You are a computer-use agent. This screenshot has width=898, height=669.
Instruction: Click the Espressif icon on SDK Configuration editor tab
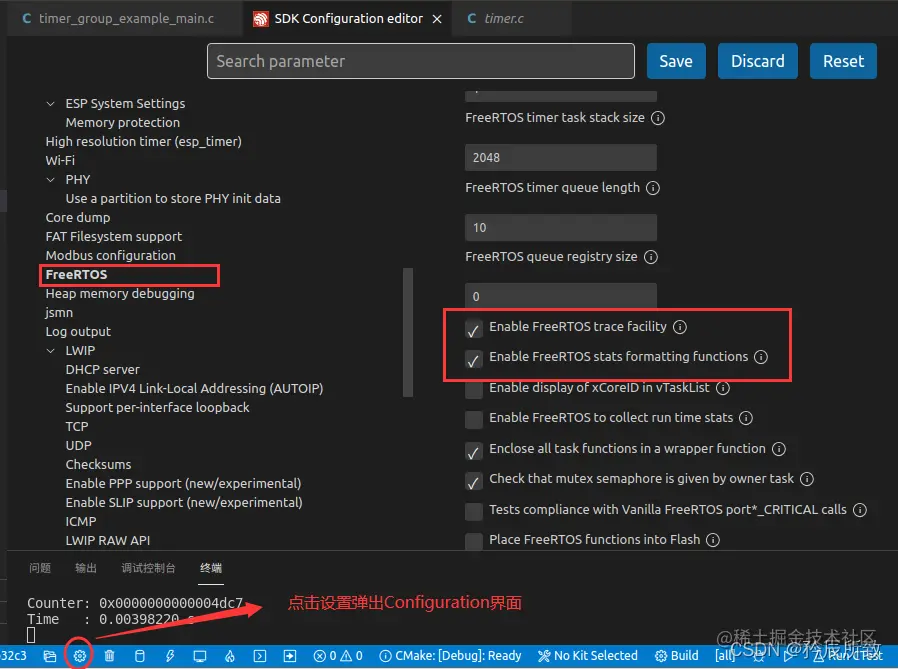point(261,19)
